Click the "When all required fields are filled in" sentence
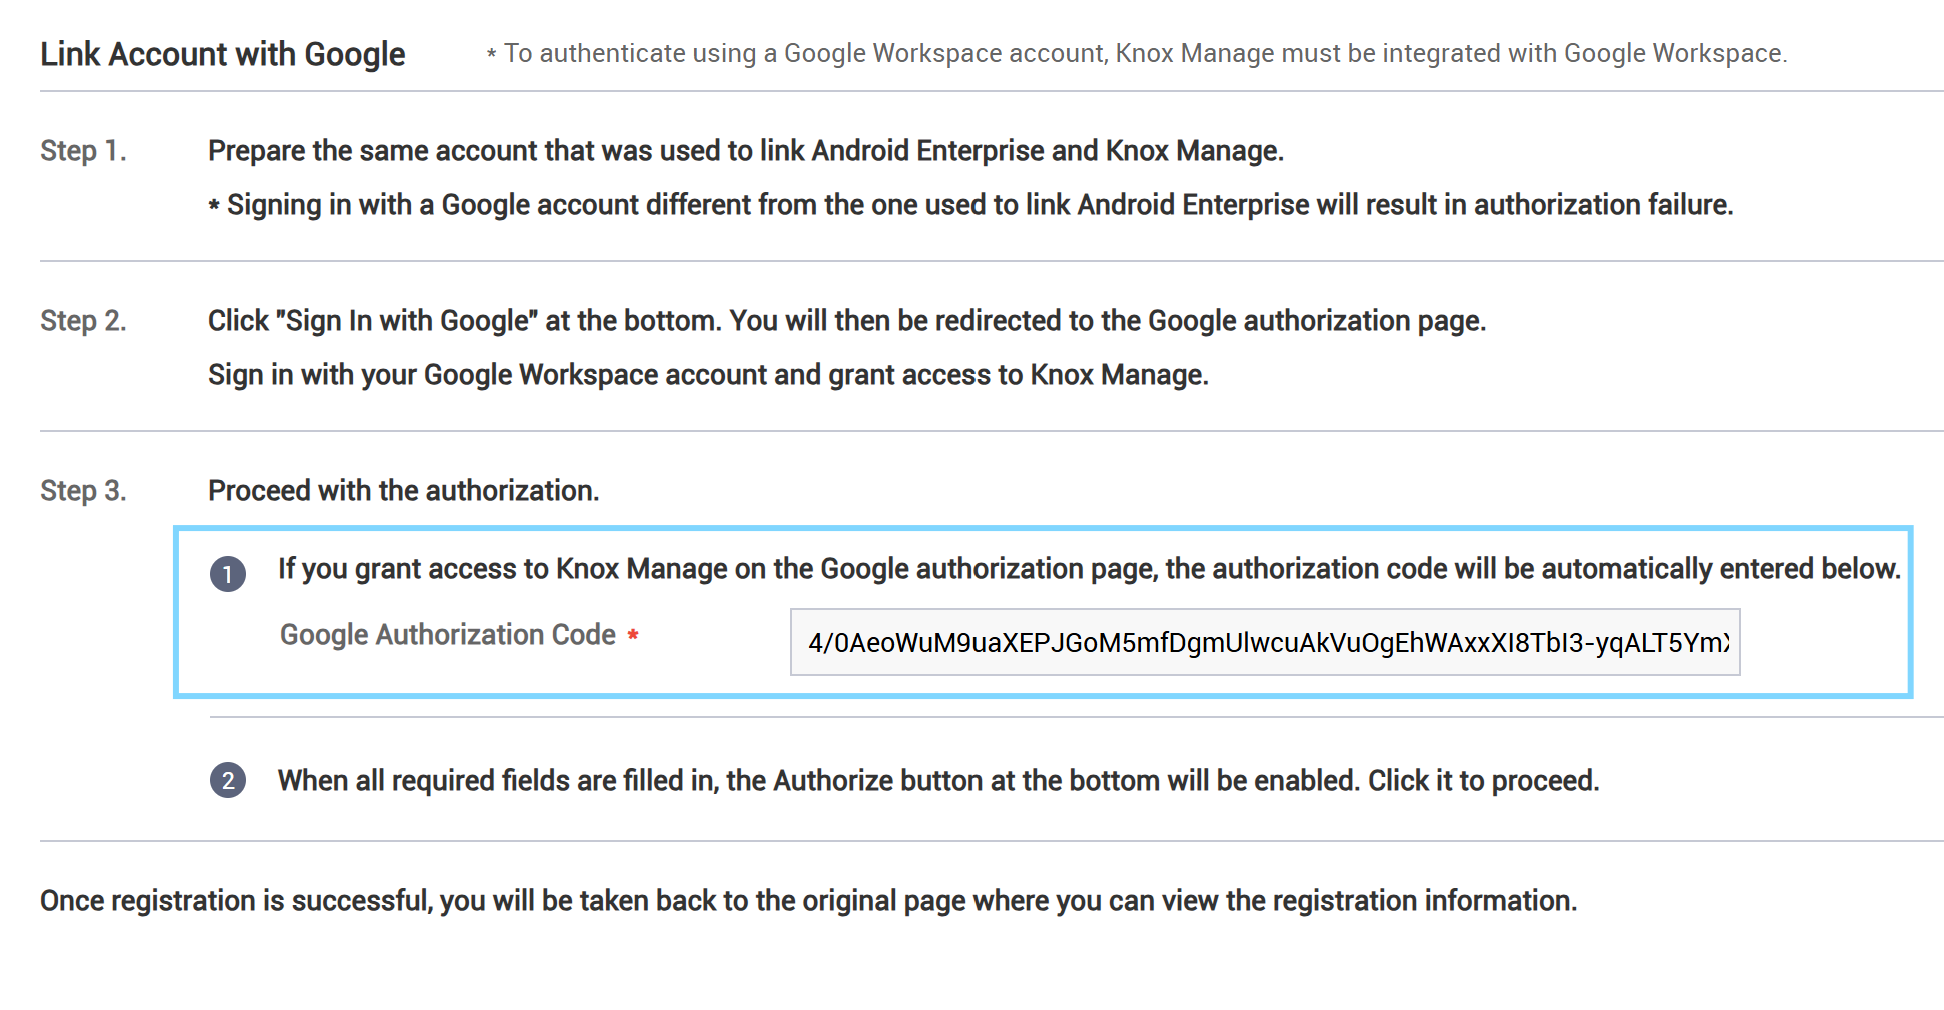This screenshot has height=1010, width=1944. [939, 781]
